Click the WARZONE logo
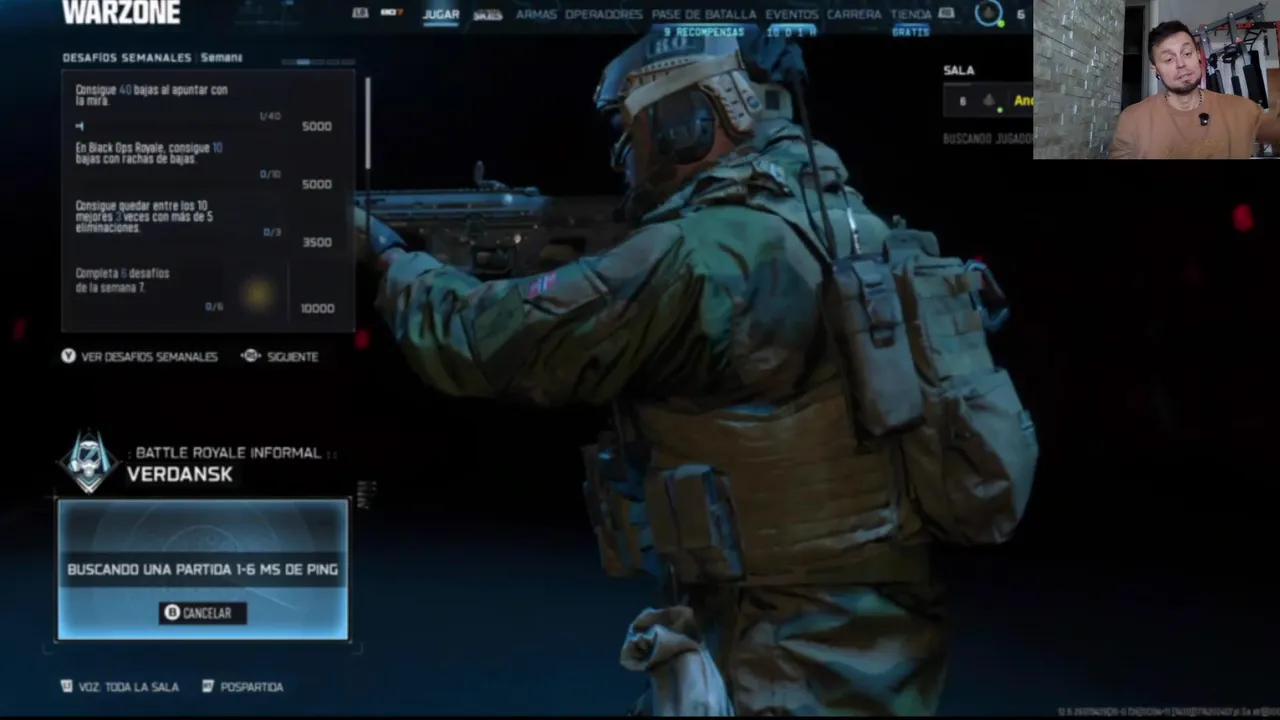The height and width of the screenshot is (720, 1280). point(121,12)
